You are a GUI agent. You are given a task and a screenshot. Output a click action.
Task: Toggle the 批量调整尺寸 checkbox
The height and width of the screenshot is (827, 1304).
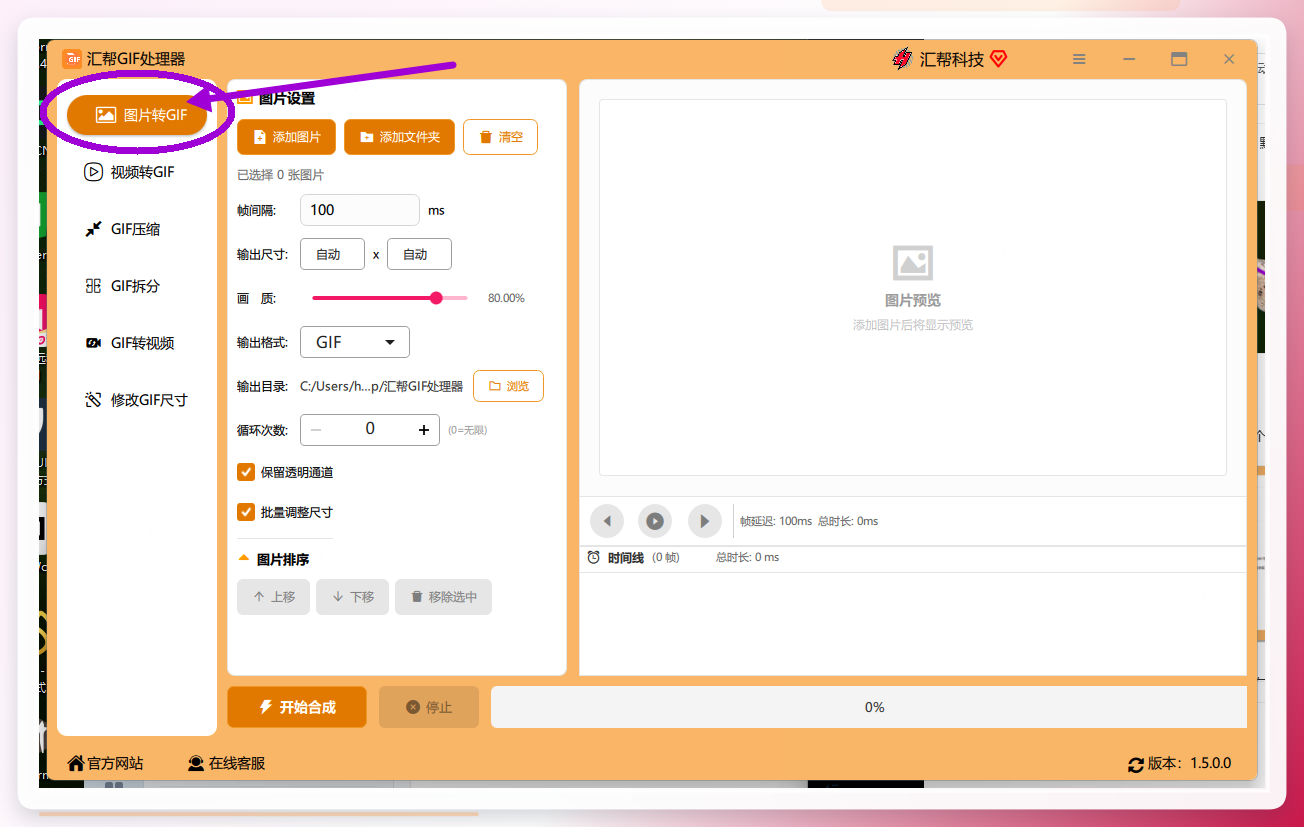pyautogui.click(x=246, y=512)
